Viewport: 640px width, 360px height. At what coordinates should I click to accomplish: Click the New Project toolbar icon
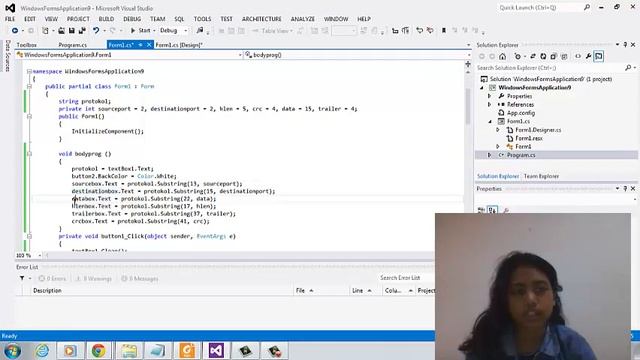pyautogui.click(x=45, y=31)
